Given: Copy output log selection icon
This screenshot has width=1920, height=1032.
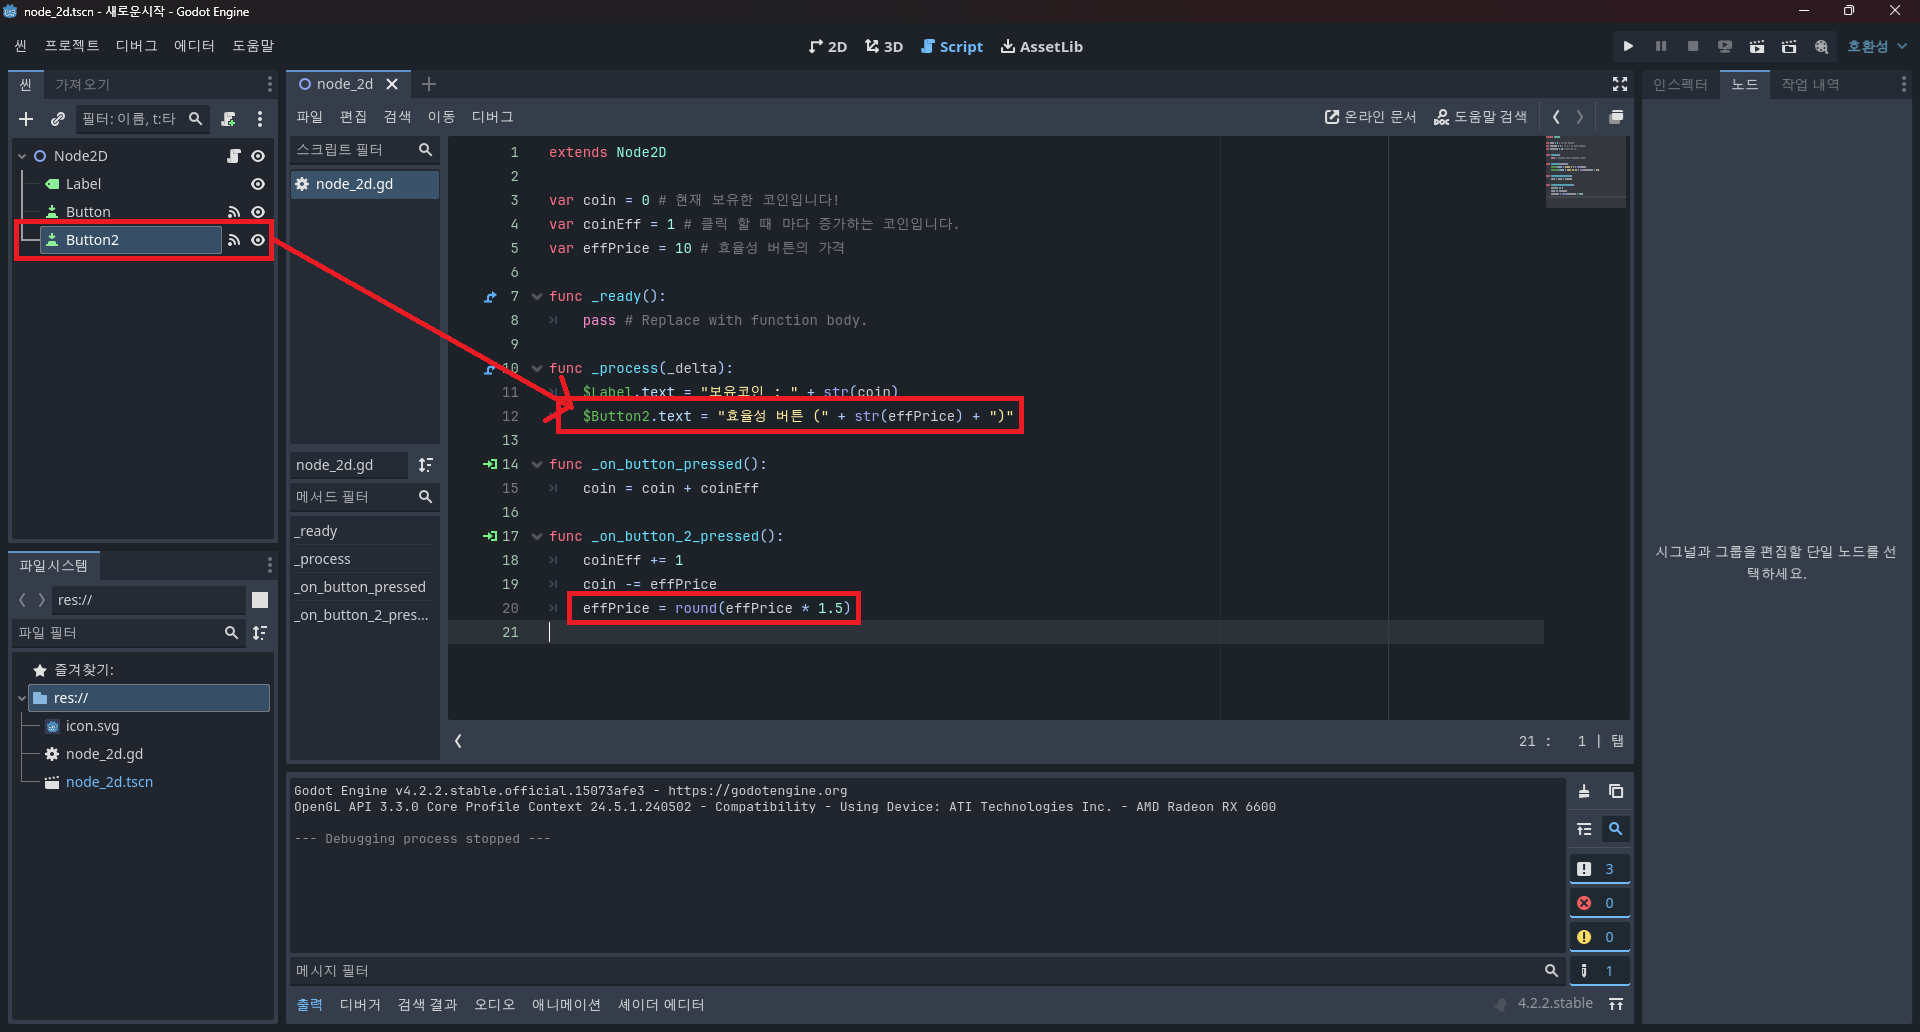Looking at the screenshot, I should tap(1616, 792).
